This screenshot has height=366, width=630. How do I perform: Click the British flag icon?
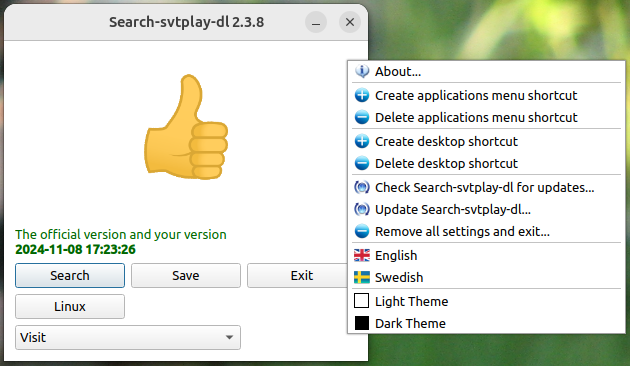click(362, 255)
